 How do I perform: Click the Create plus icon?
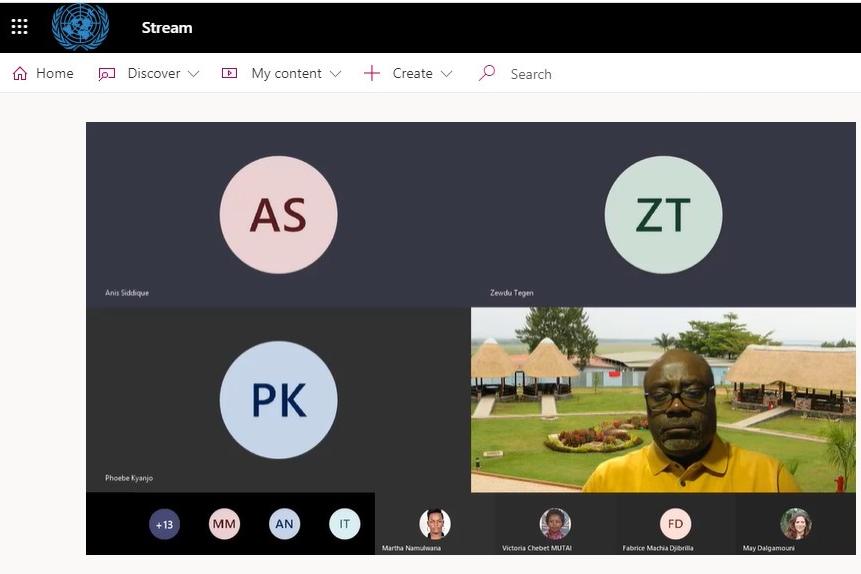pyautogui.click(x=372, y=73)
